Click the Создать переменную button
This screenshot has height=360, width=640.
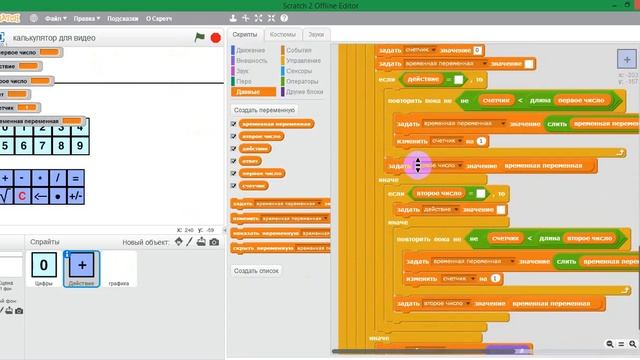(x=264, y=110)
